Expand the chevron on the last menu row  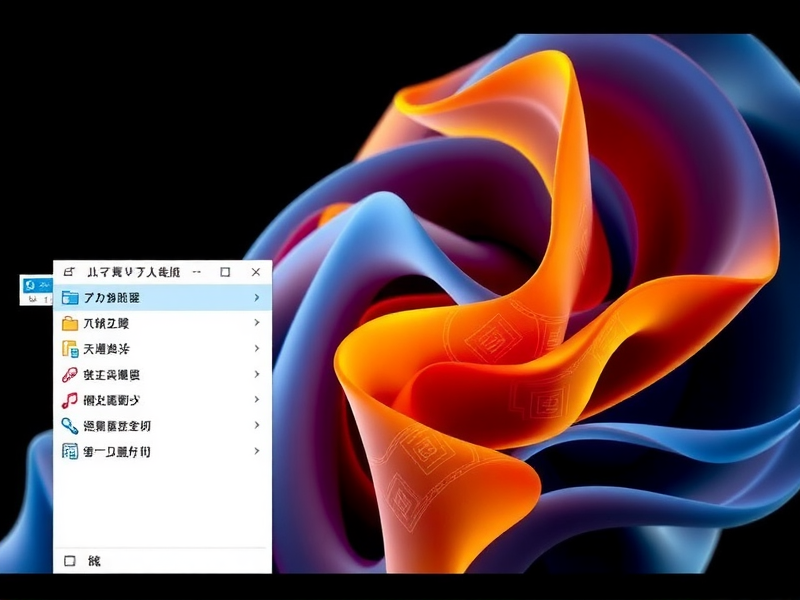256,451
